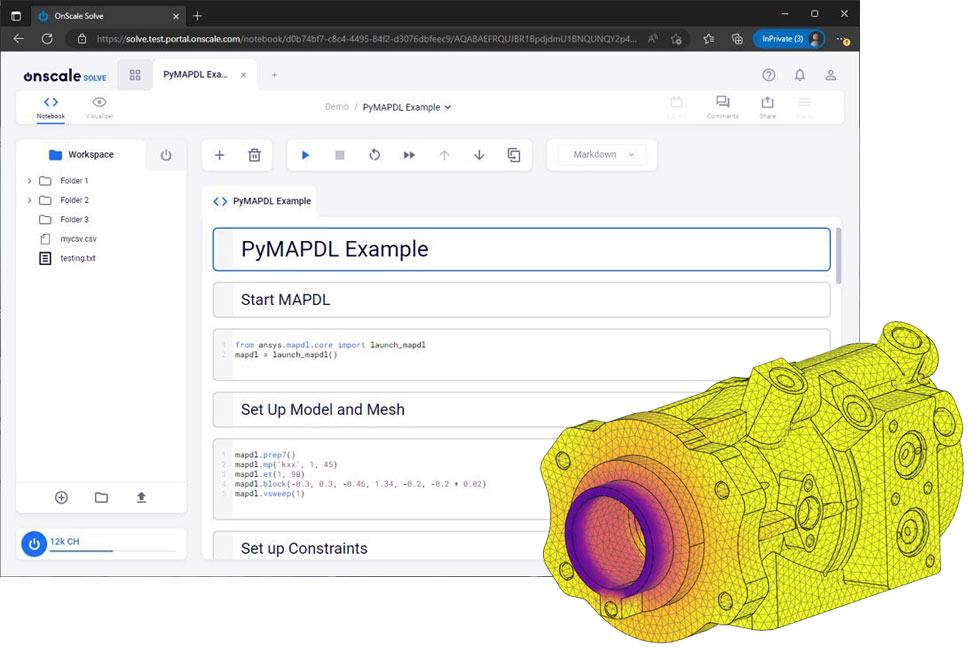The height and width of the screenshot is (651, 969).
Task: Toggle the Workspace power button
Action: [166, 154]
